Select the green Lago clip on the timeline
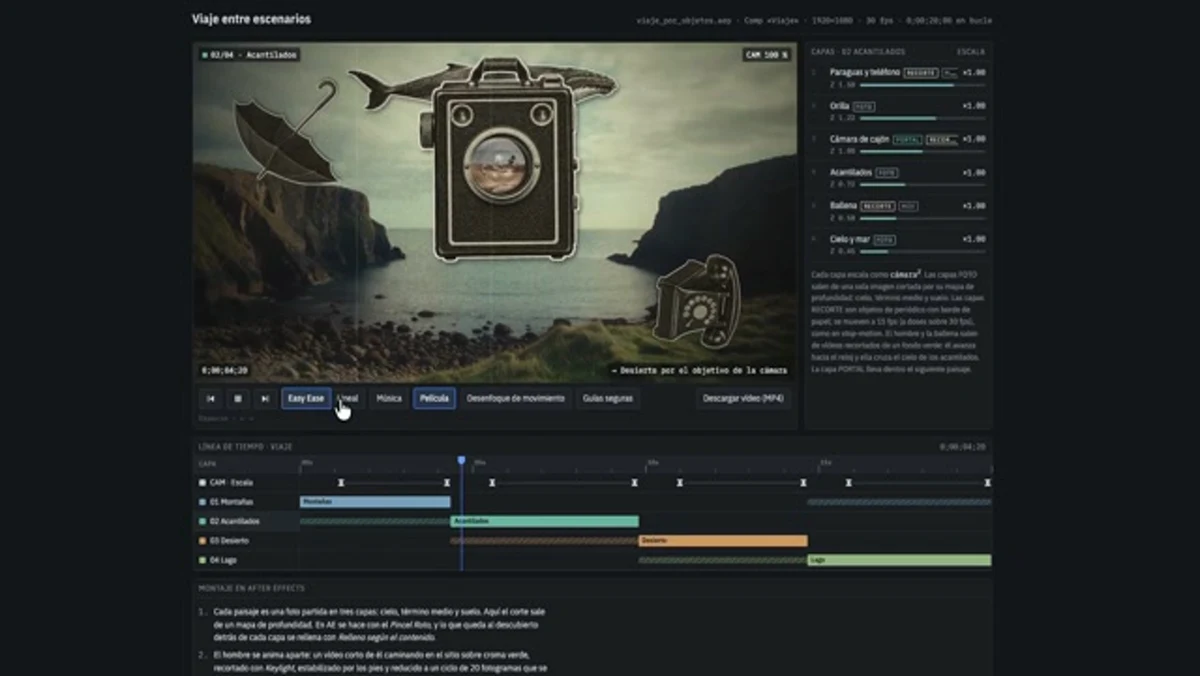 pyautogui.click(x=899, y=560)
